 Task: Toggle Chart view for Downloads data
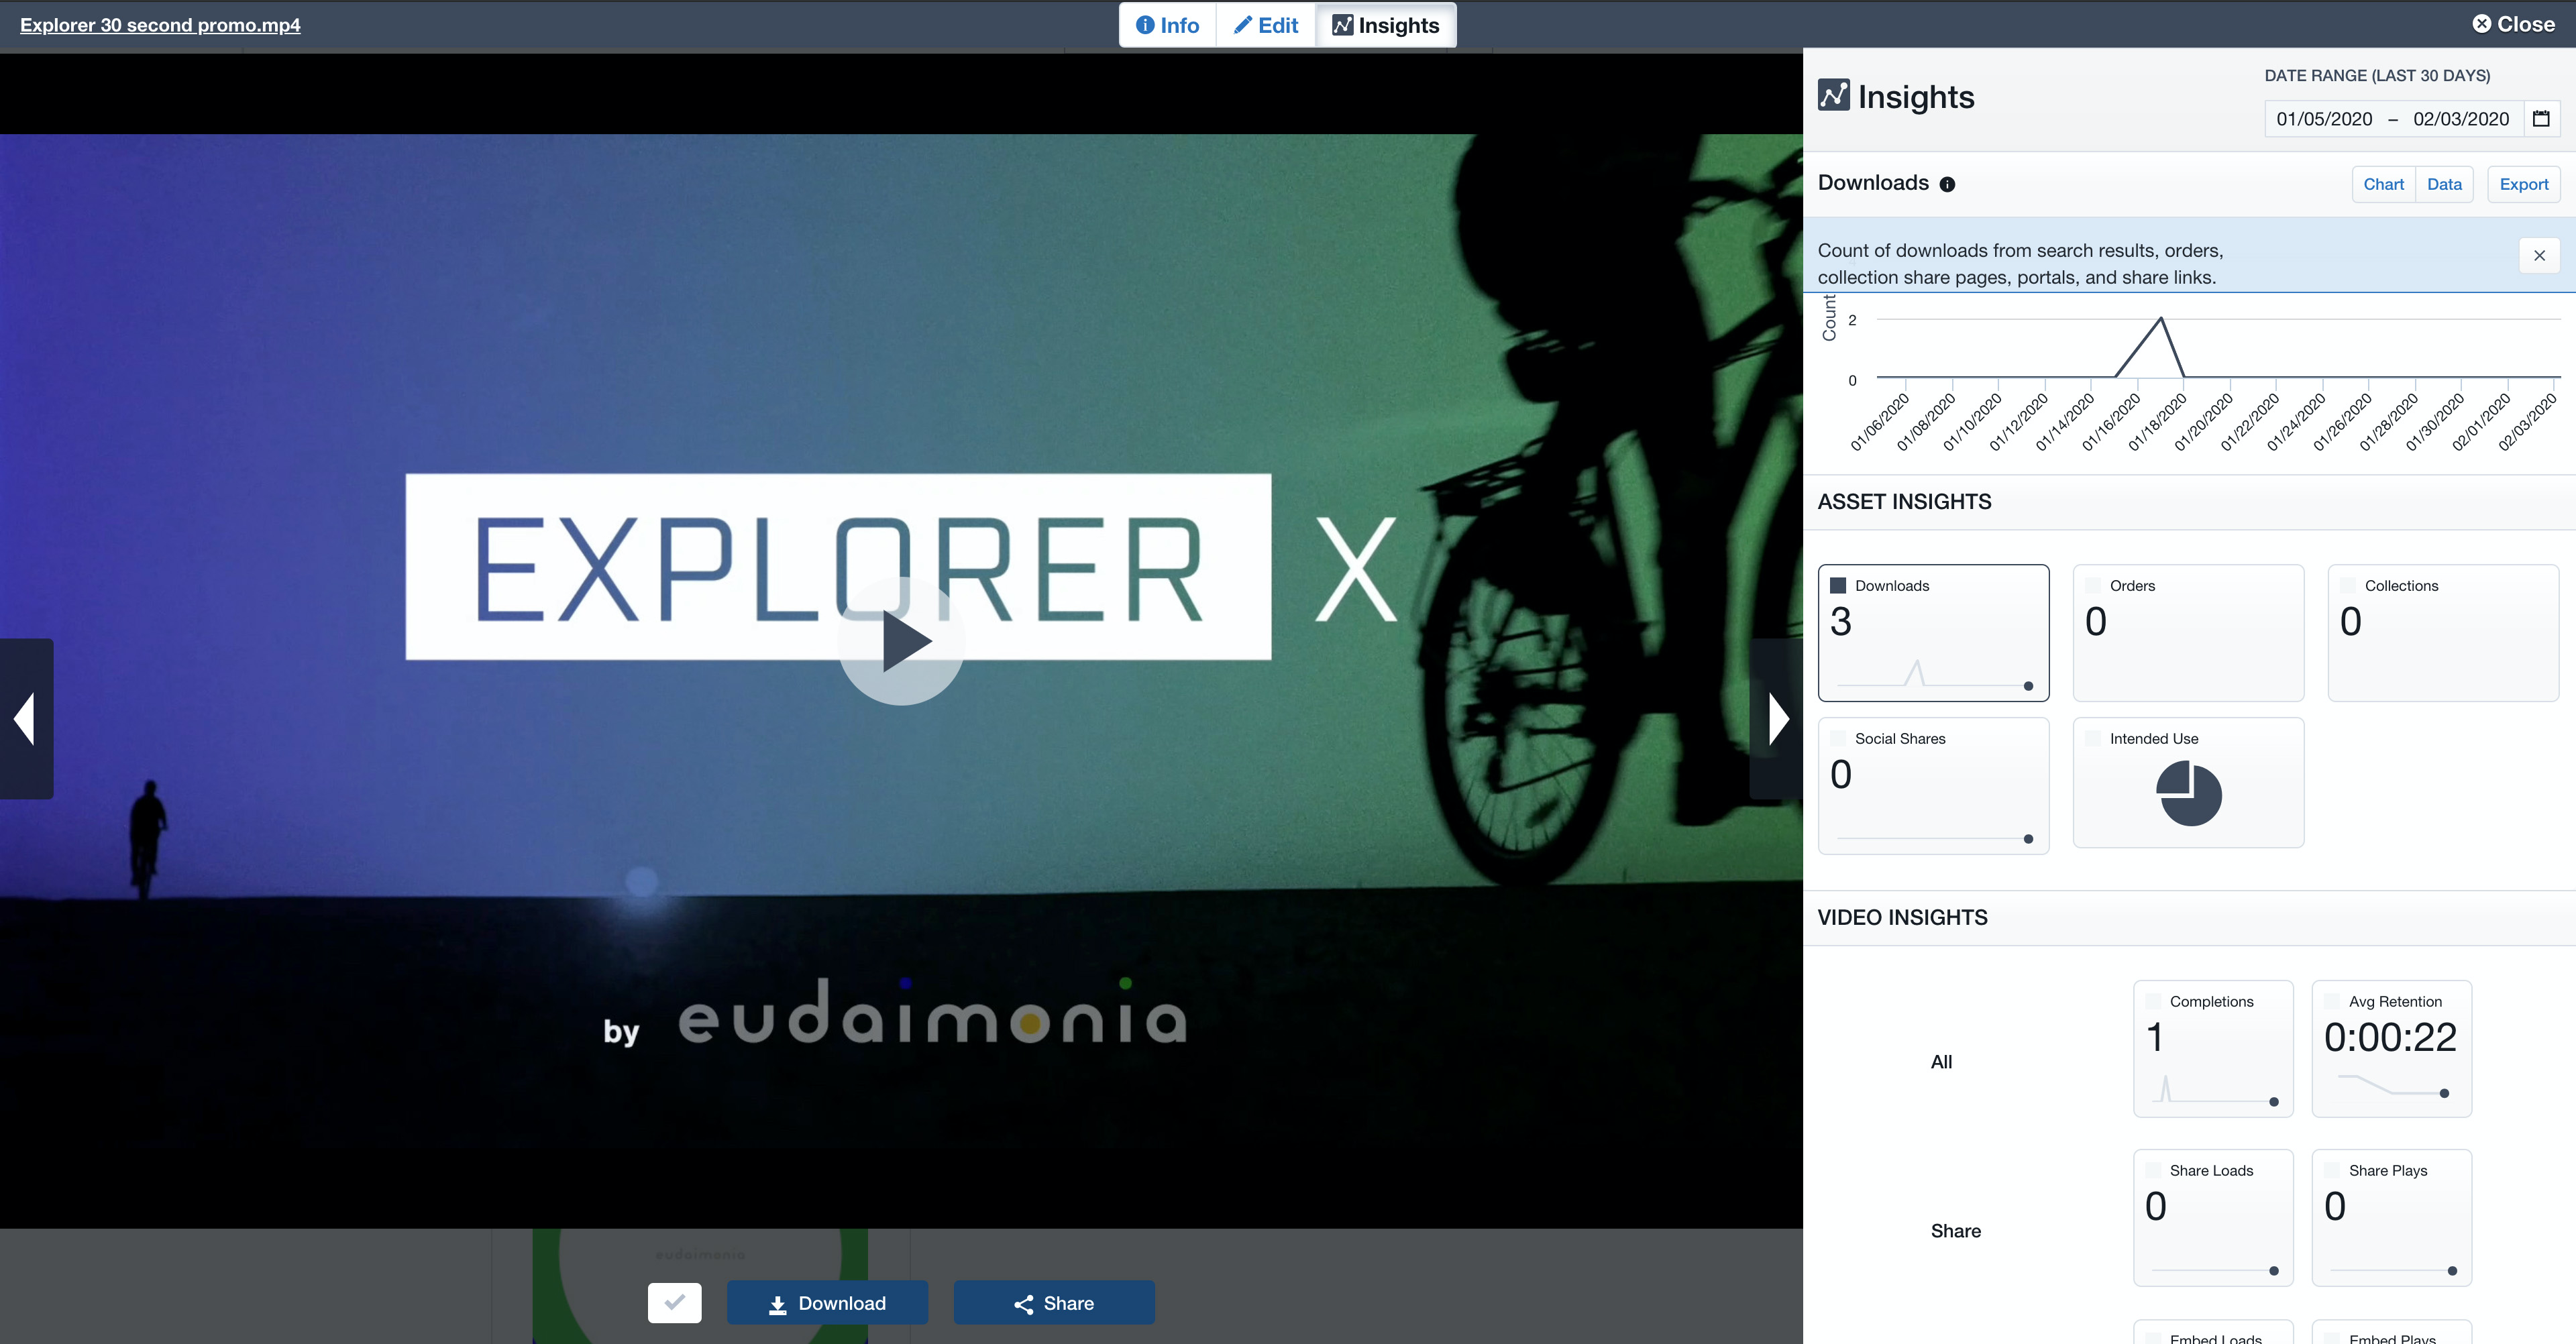pos(2381,184)
